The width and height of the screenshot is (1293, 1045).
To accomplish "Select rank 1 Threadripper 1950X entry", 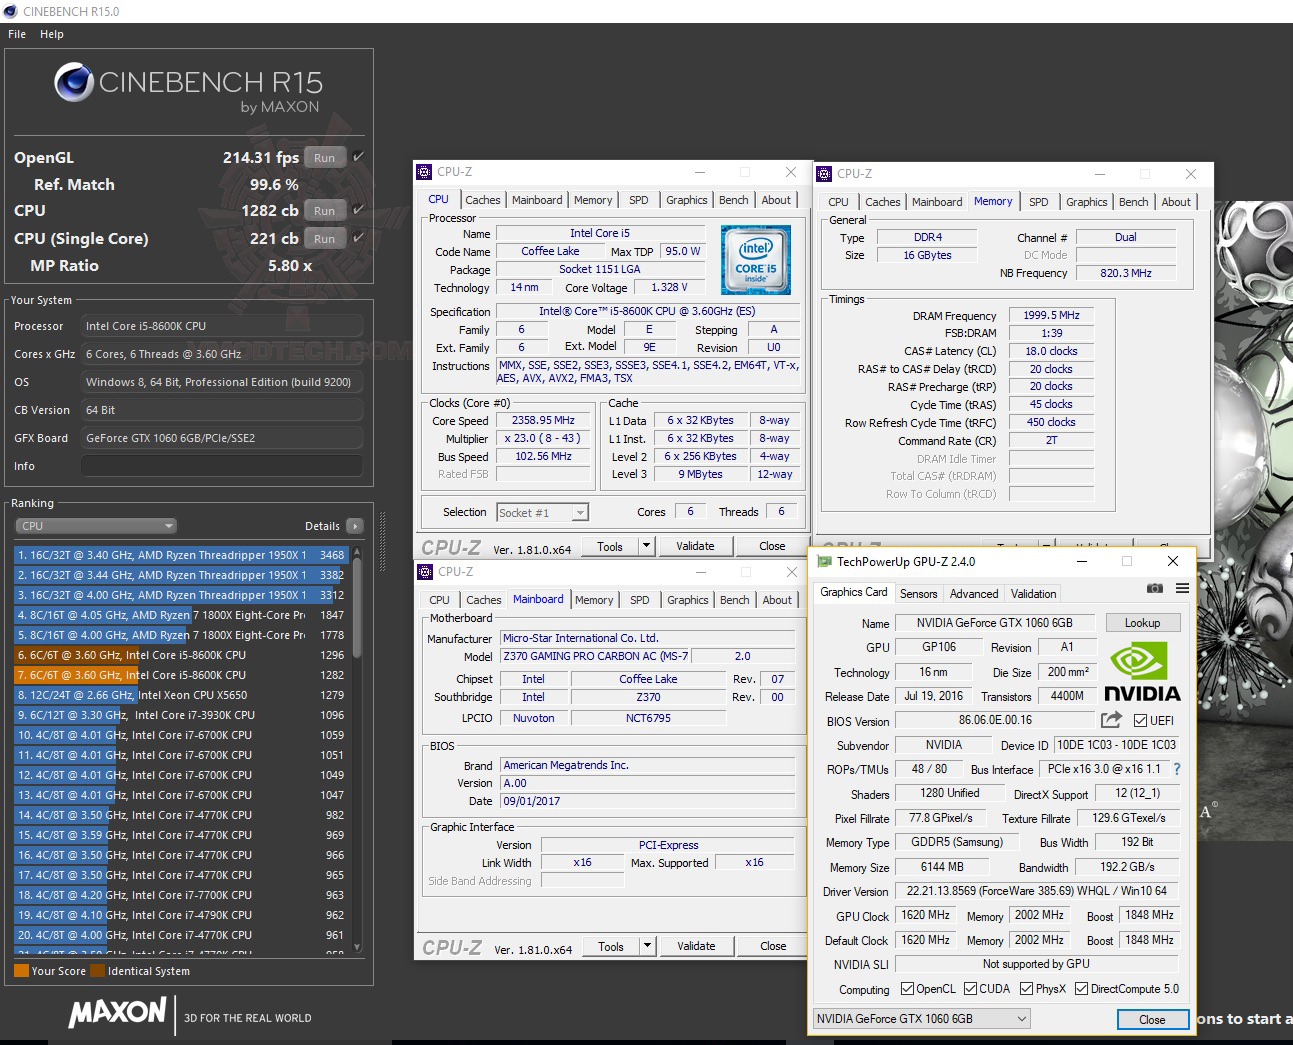I will [181, 555].
